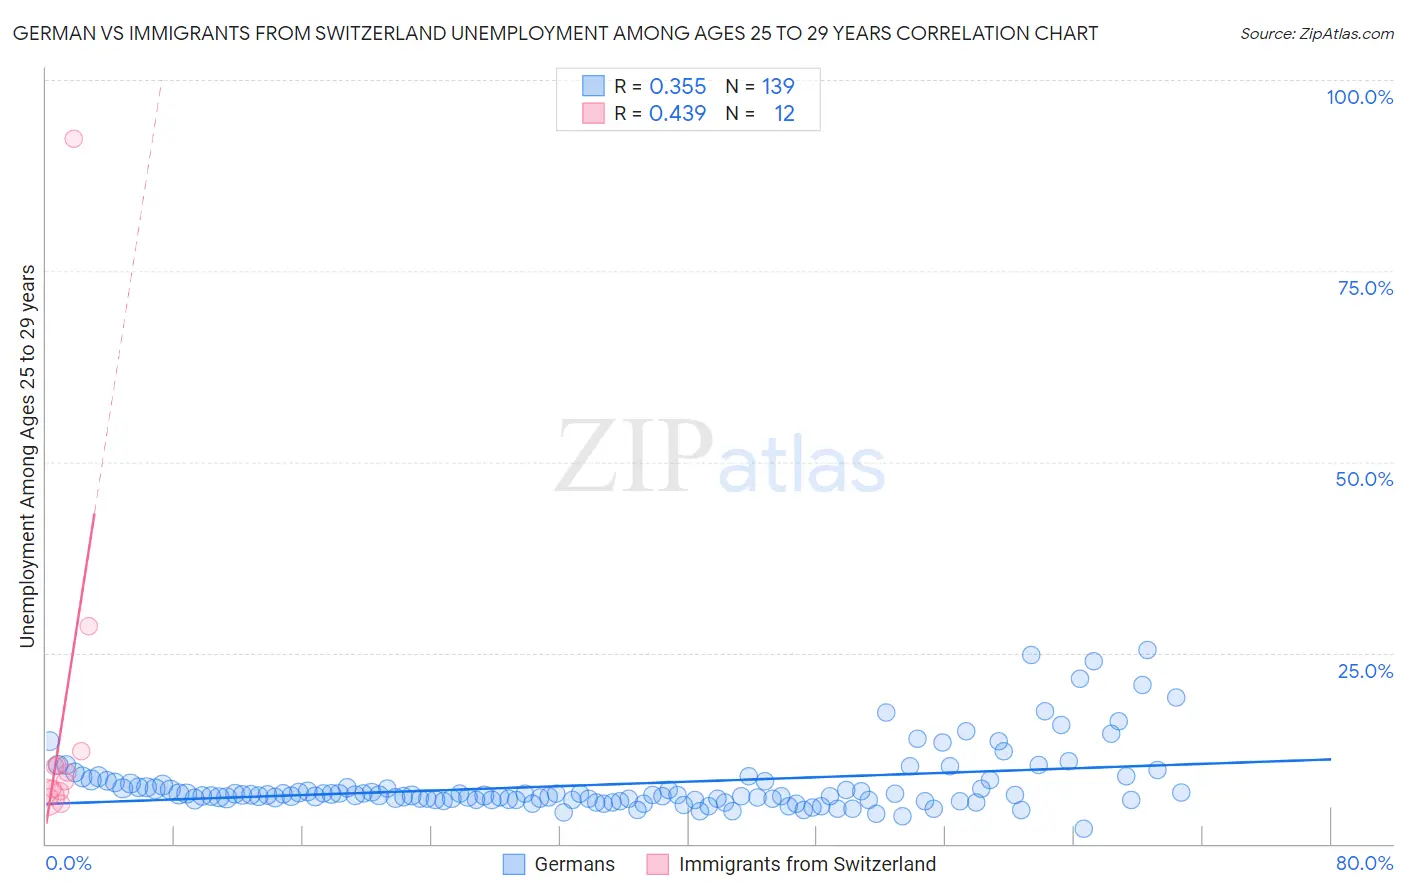The width and height of the screenshot is (1406, 892).
Task: Click the pink R = 0.439 swatch
Action: click(593, 113)
